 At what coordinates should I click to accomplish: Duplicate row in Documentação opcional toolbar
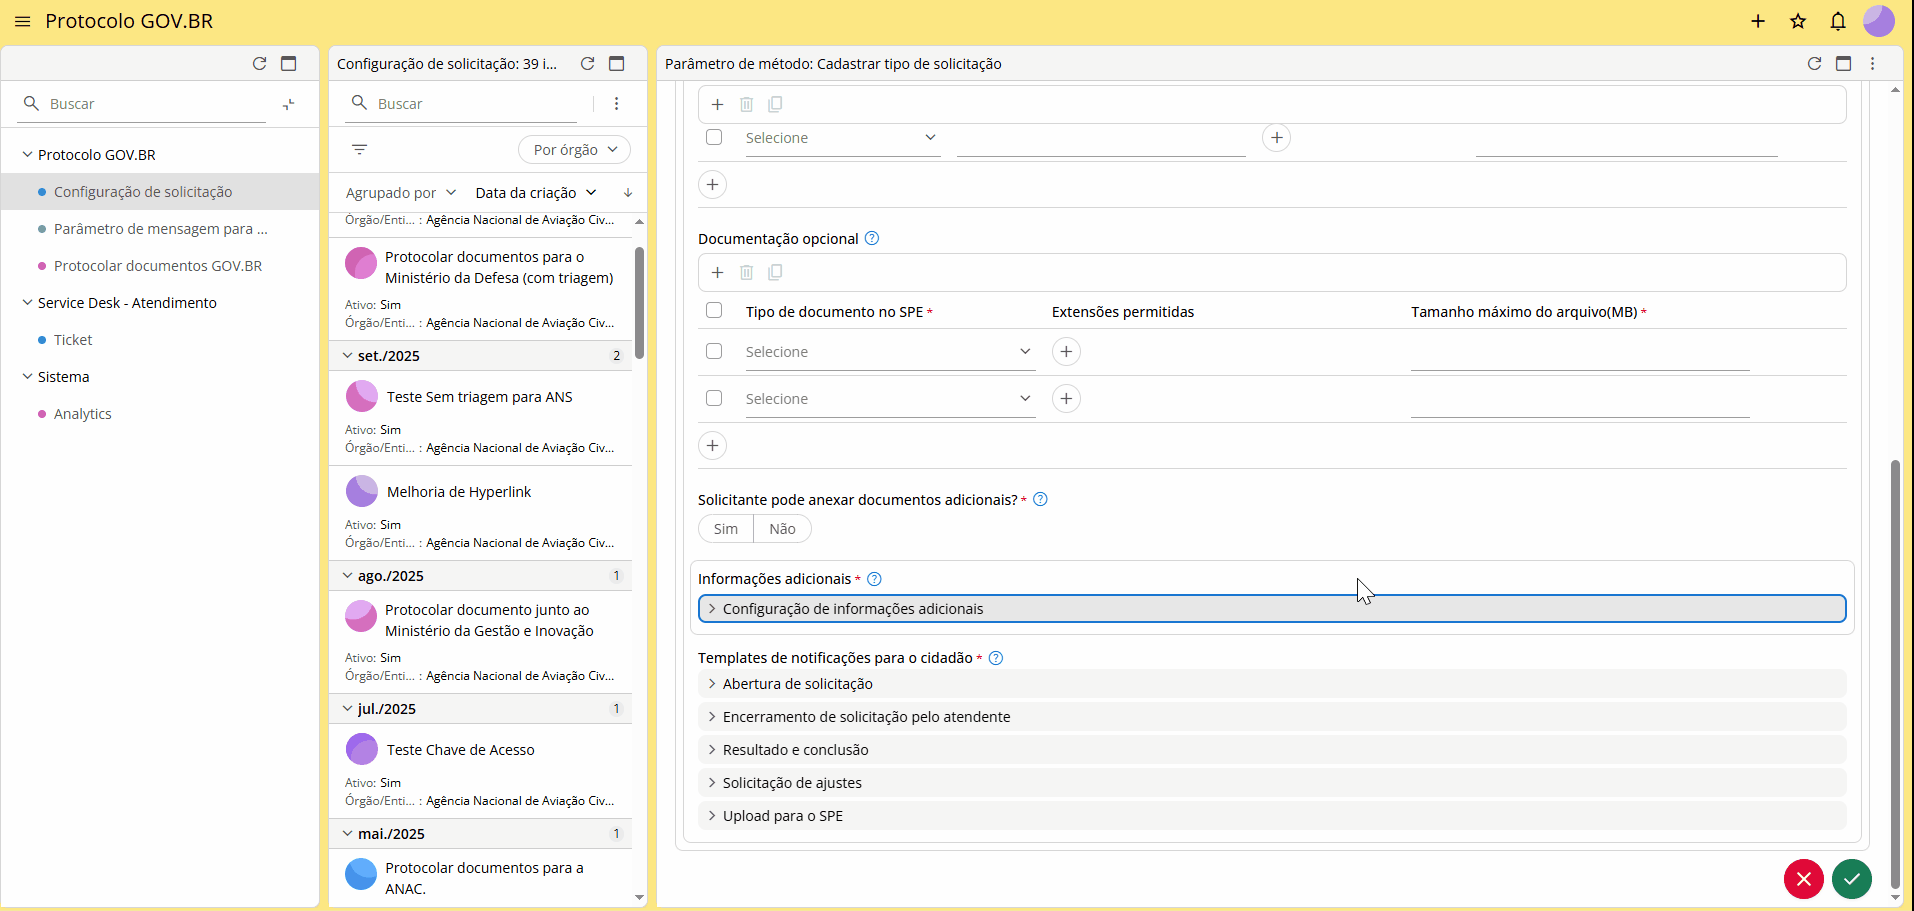(x=775, y=272)
